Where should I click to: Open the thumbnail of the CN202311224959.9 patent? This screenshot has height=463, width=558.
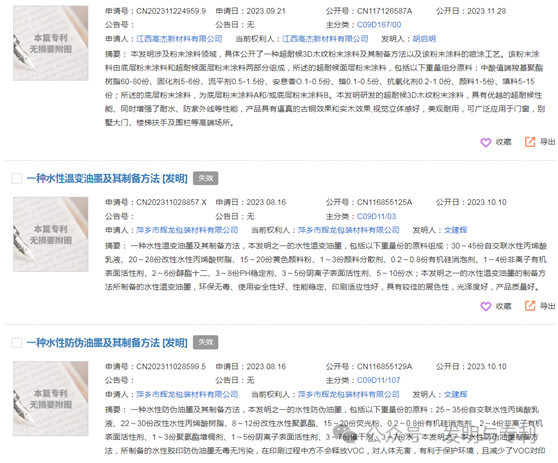(51, 43)
